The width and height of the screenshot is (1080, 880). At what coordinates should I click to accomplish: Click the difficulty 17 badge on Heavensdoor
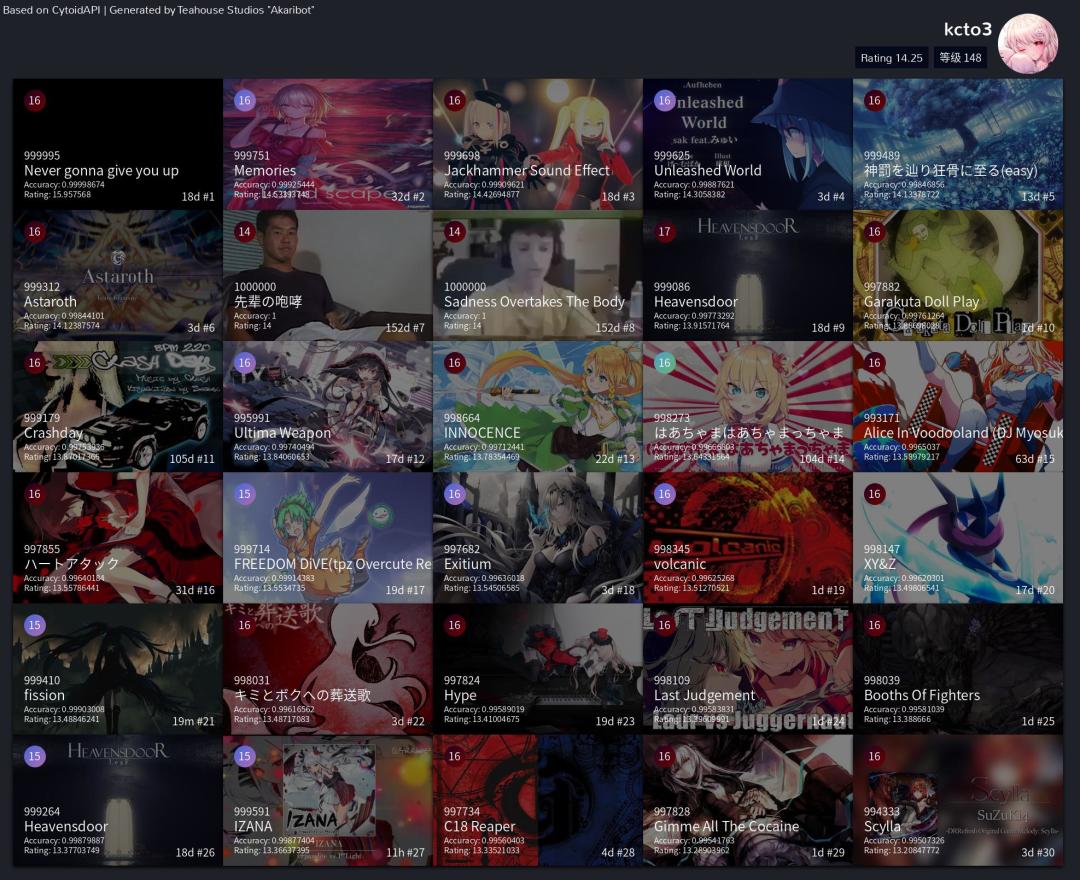click(x=664, y=232)
